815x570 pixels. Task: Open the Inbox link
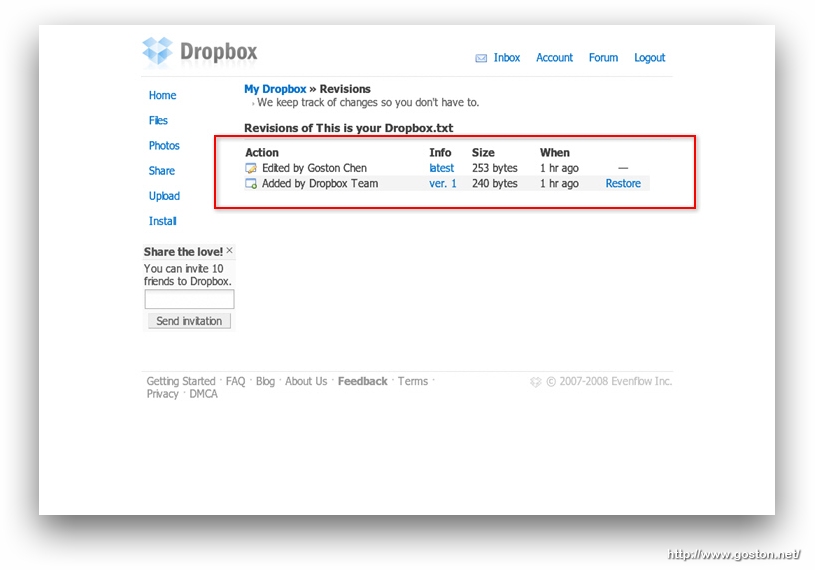507,58
